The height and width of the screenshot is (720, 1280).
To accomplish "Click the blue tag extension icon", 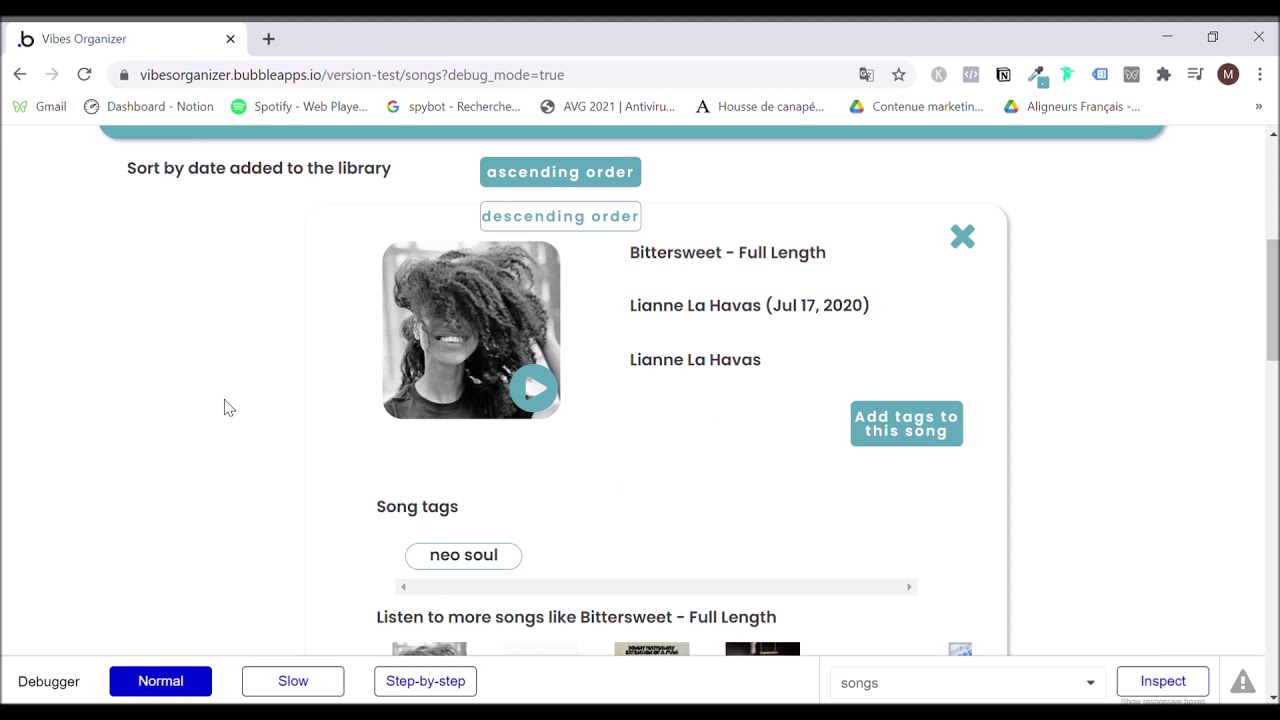I will [1100, 74].
